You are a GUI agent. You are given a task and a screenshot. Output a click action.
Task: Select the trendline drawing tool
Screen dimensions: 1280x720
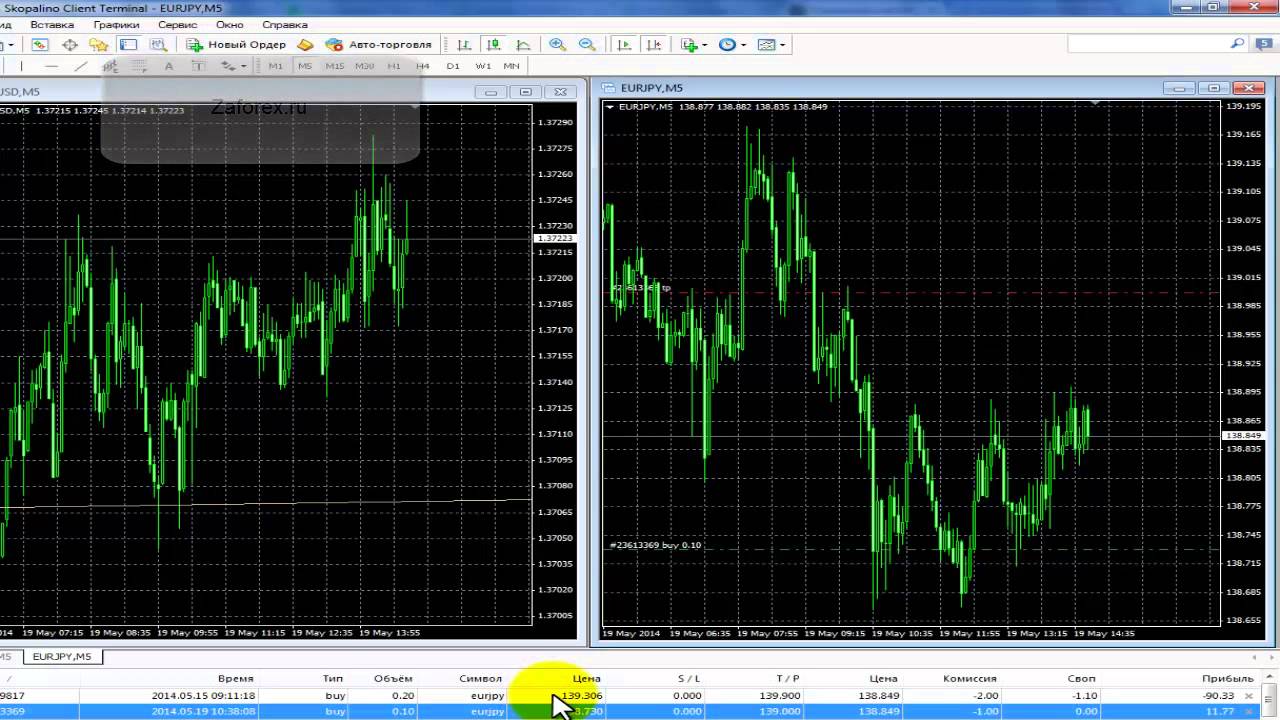(x=81, y=66)
